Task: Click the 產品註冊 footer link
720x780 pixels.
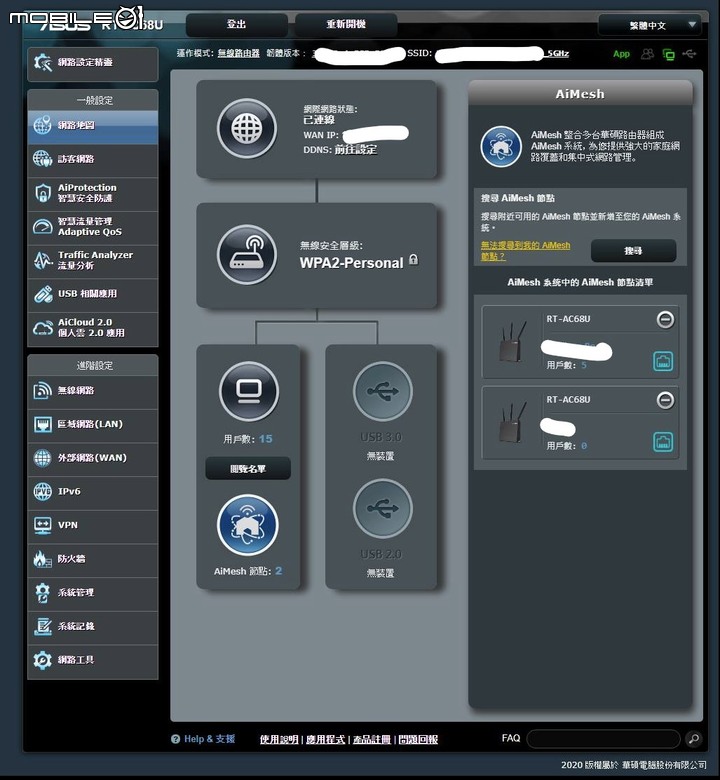Action: click(372, 740)
